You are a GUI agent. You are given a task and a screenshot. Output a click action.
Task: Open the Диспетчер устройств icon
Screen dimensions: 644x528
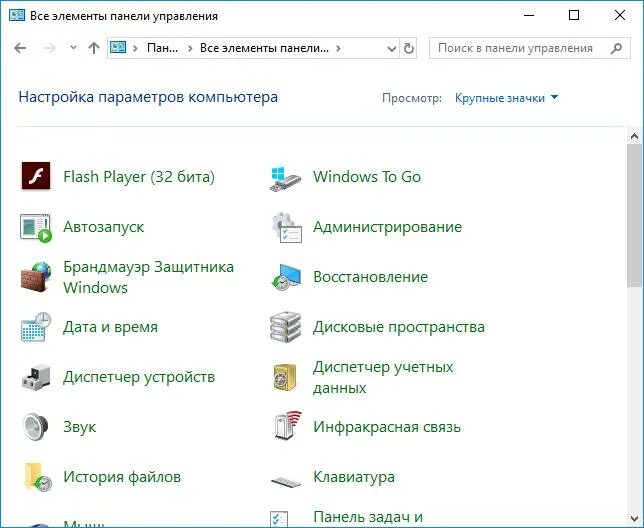[x=36, y=377]
